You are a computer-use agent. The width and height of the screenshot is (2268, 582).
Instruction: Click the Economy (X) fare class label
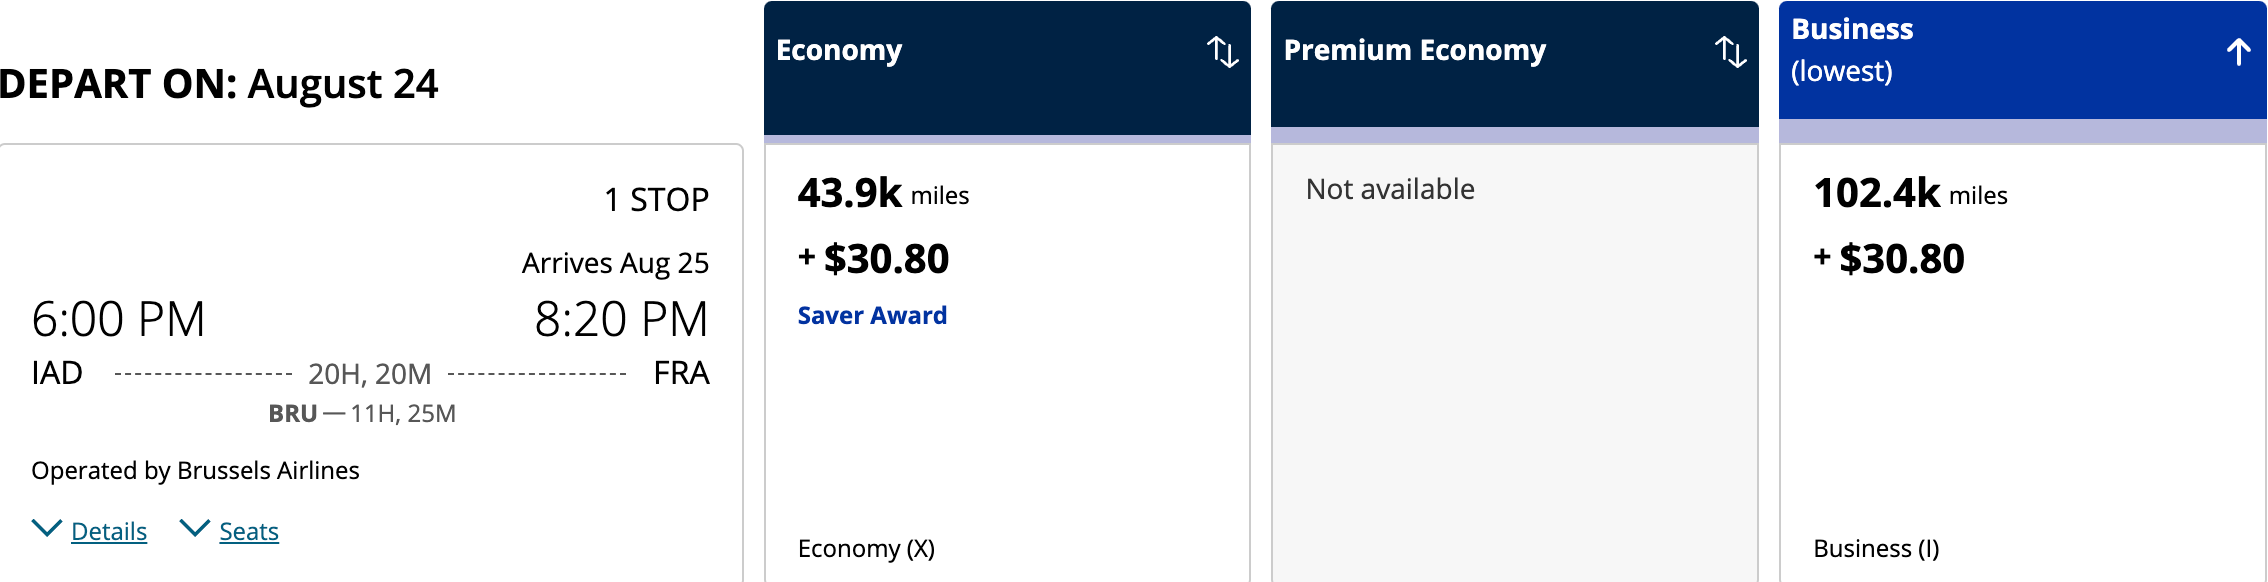866,548
